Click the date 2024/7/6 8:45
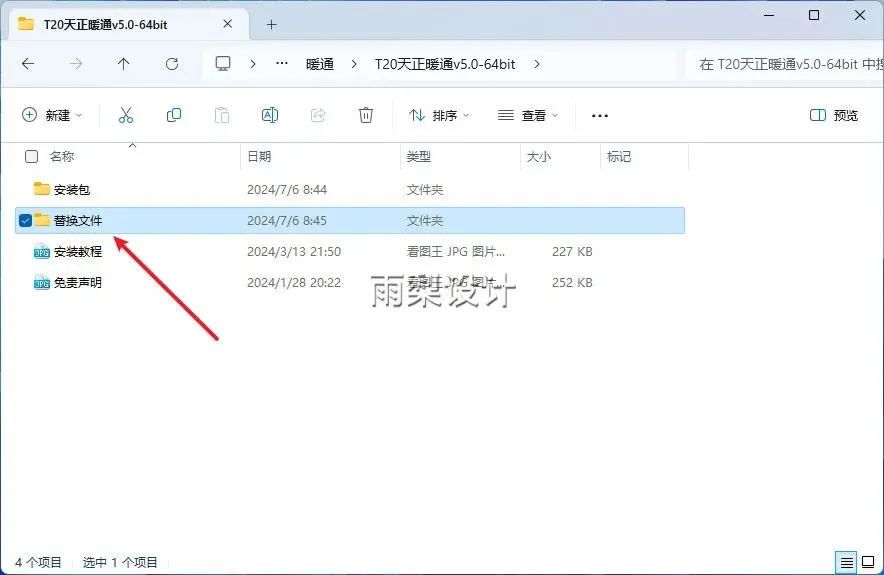The height and width of the screenshot is (575, 884). click(287, 220)
